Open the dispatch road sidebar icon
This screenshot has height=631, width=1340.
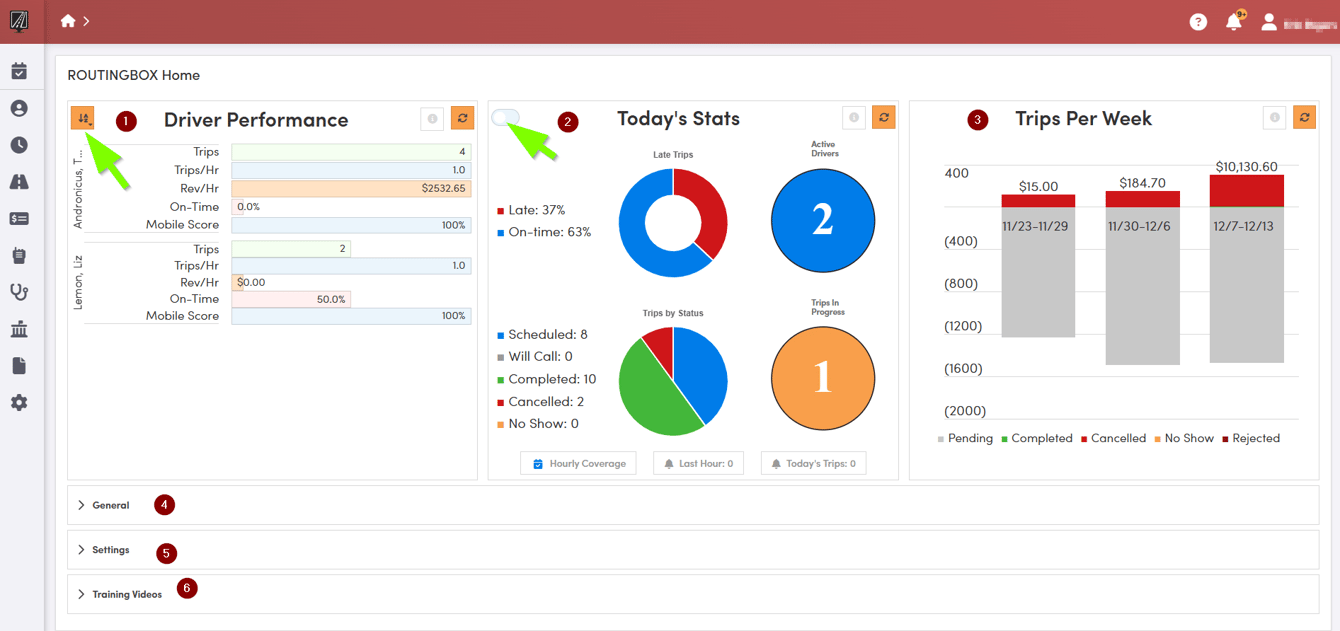pyautogui.click(x=19, y=182)
